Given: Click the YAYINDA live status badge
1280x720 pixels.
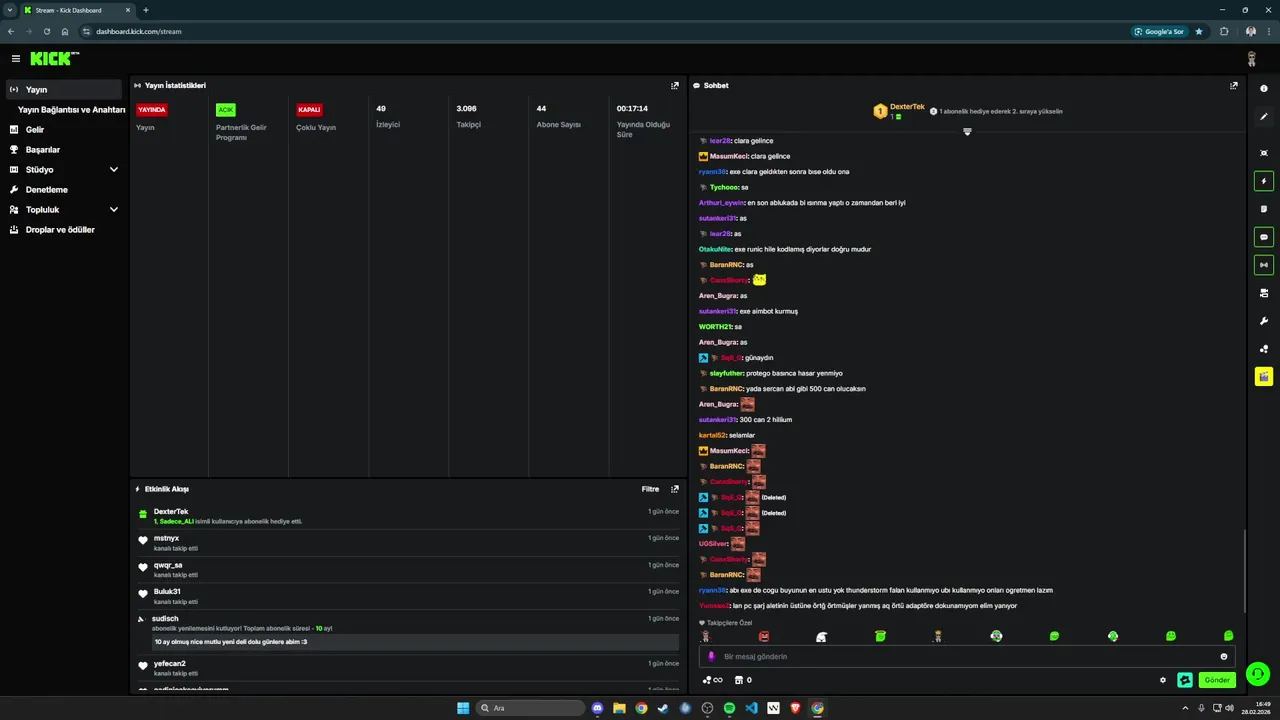Looking at the screenshot, I should point(152,110).
